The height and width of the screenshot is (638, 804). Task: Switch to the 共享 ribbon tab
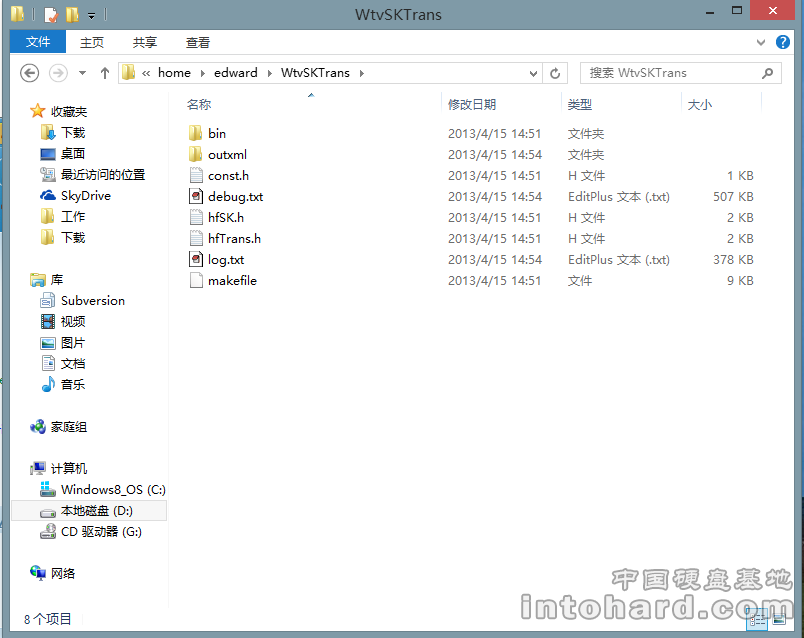click(x=145, y=43)
